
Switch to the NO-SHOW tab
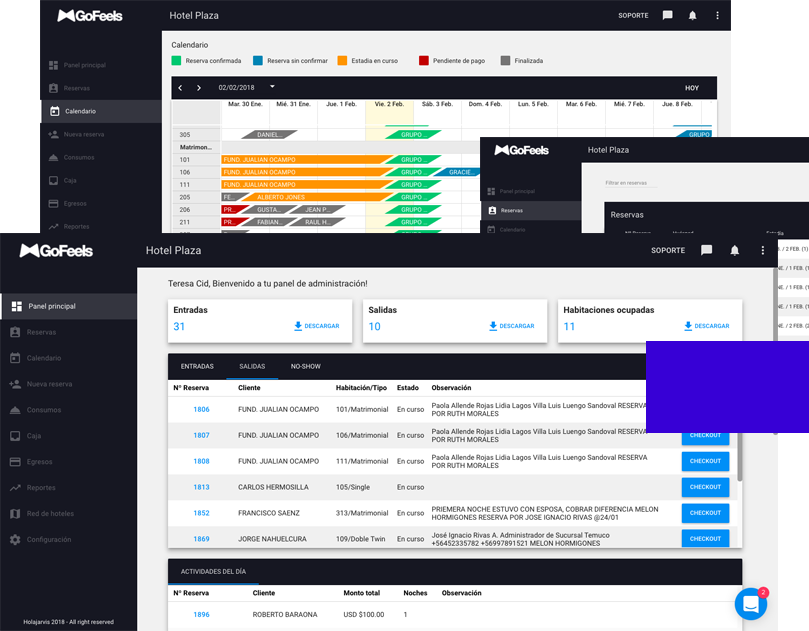305,366
